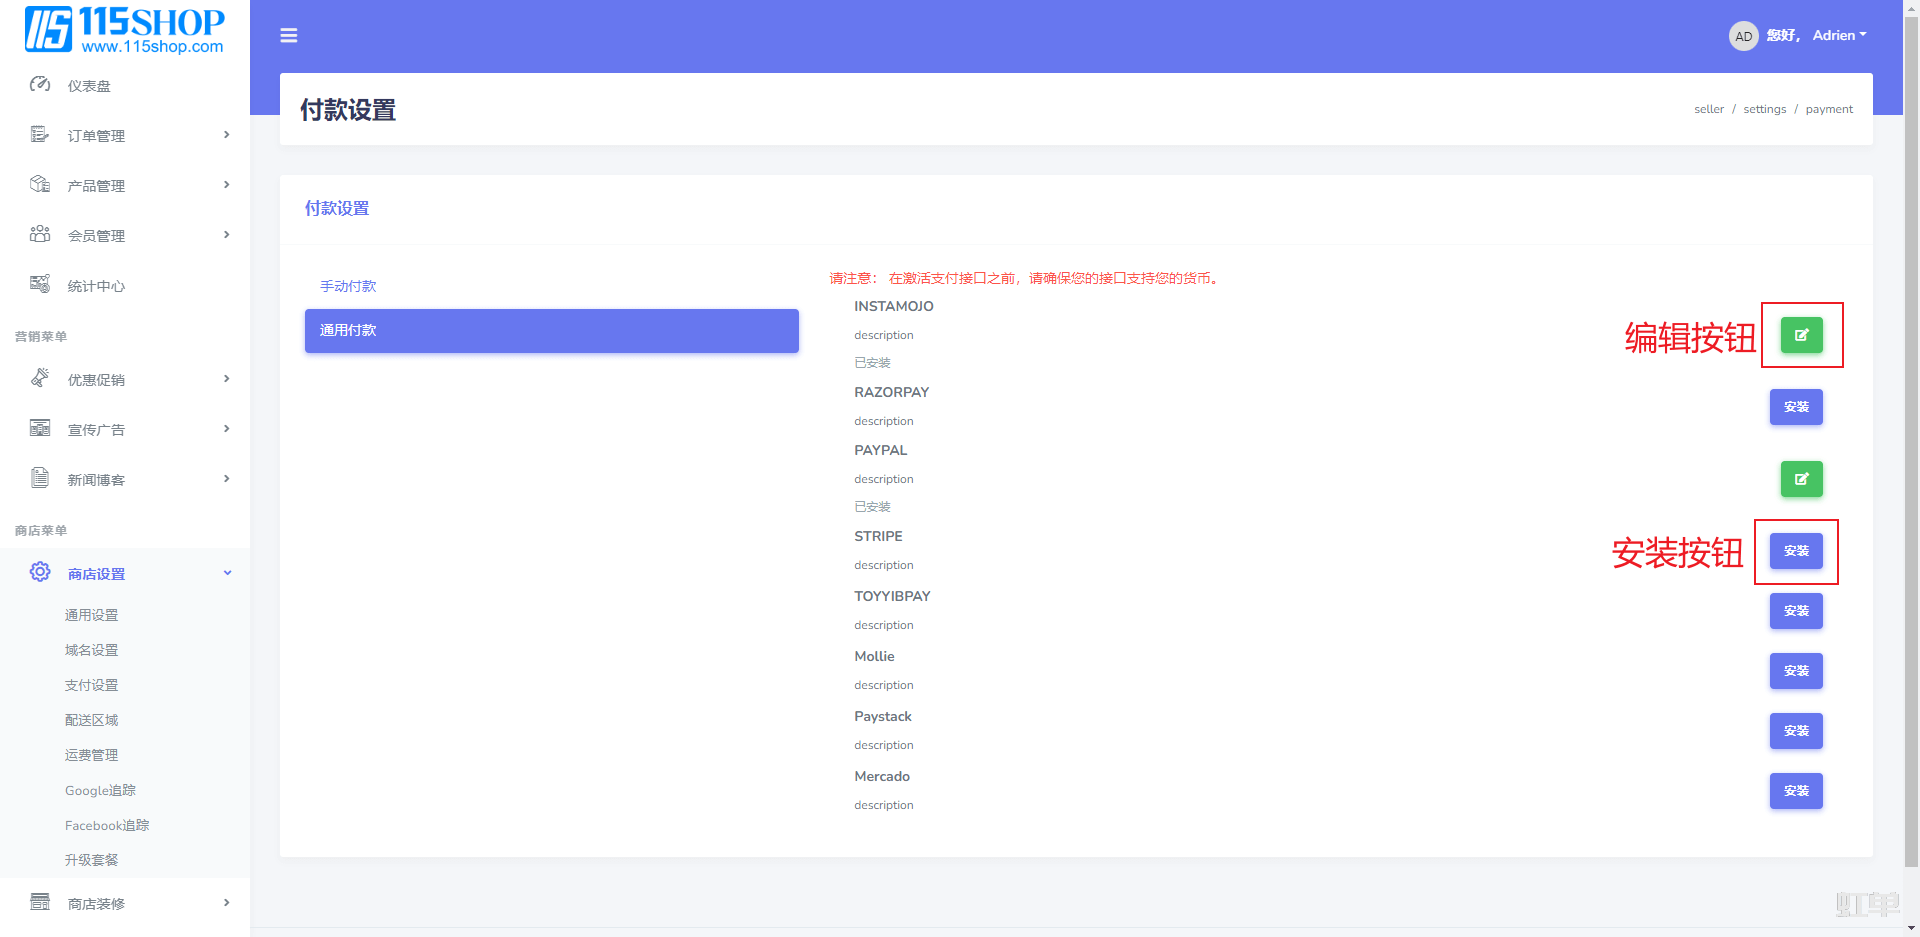This screenshot has height=937, width=1920.
Task: Collapse the 商店设置 menu arrow
Action: pos(227,573)
